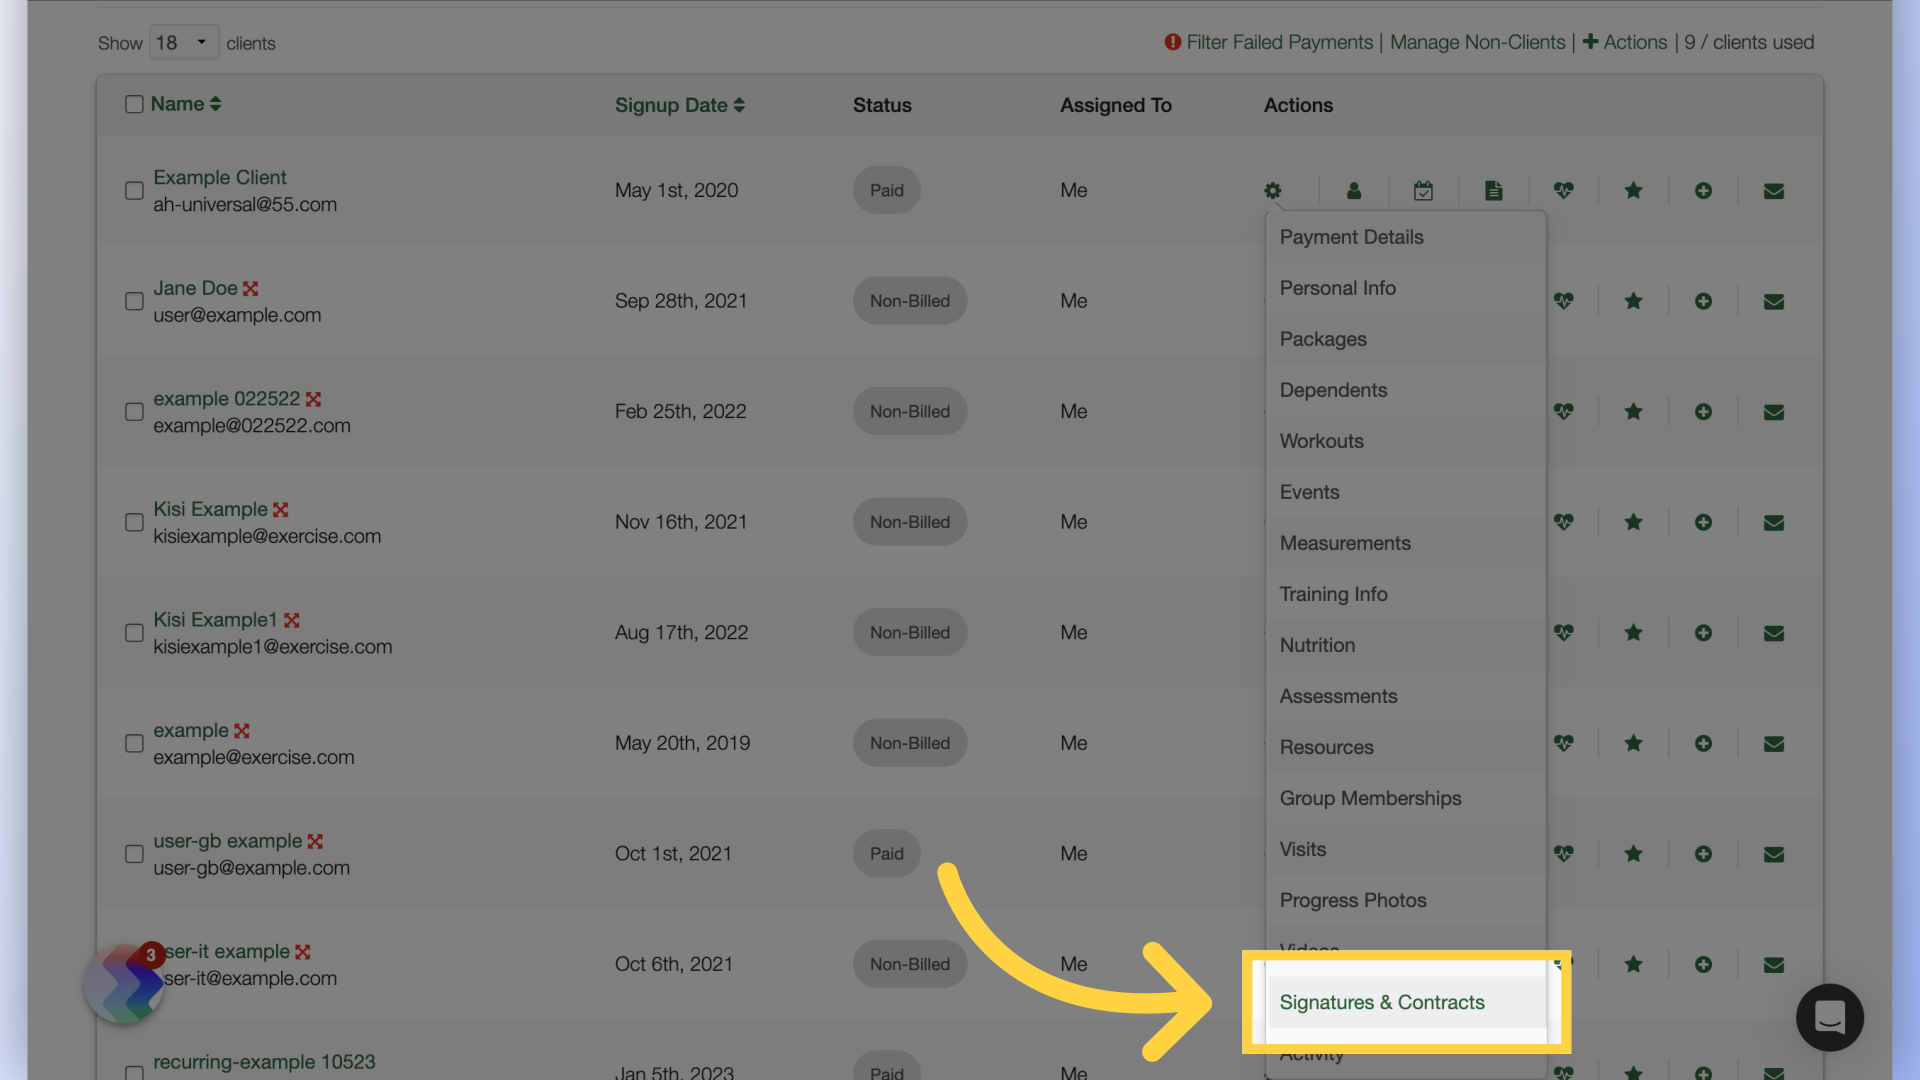Image resolution: width=1920 pixels, height=1080 pixels.
Task: Open Workouts from the dropdown menu
Action: click(x=1405, y=441)
